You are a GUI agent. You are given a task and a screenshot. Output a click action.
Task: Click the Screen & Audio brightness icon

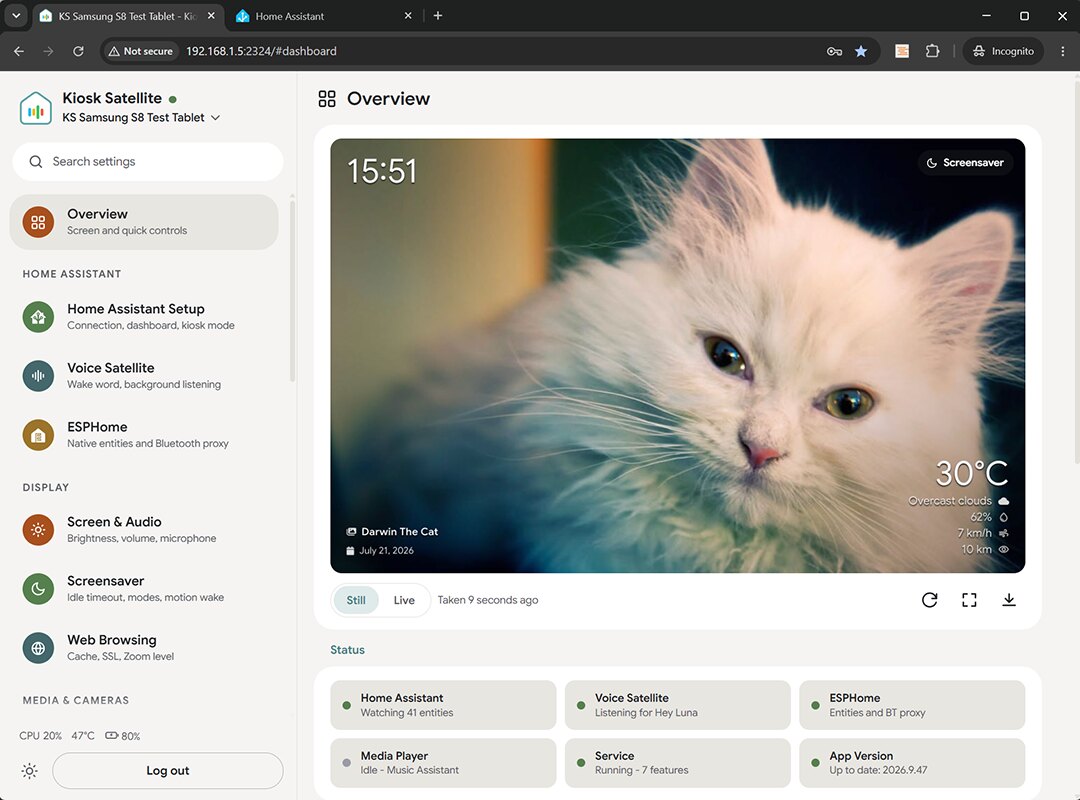click(38, 530)
